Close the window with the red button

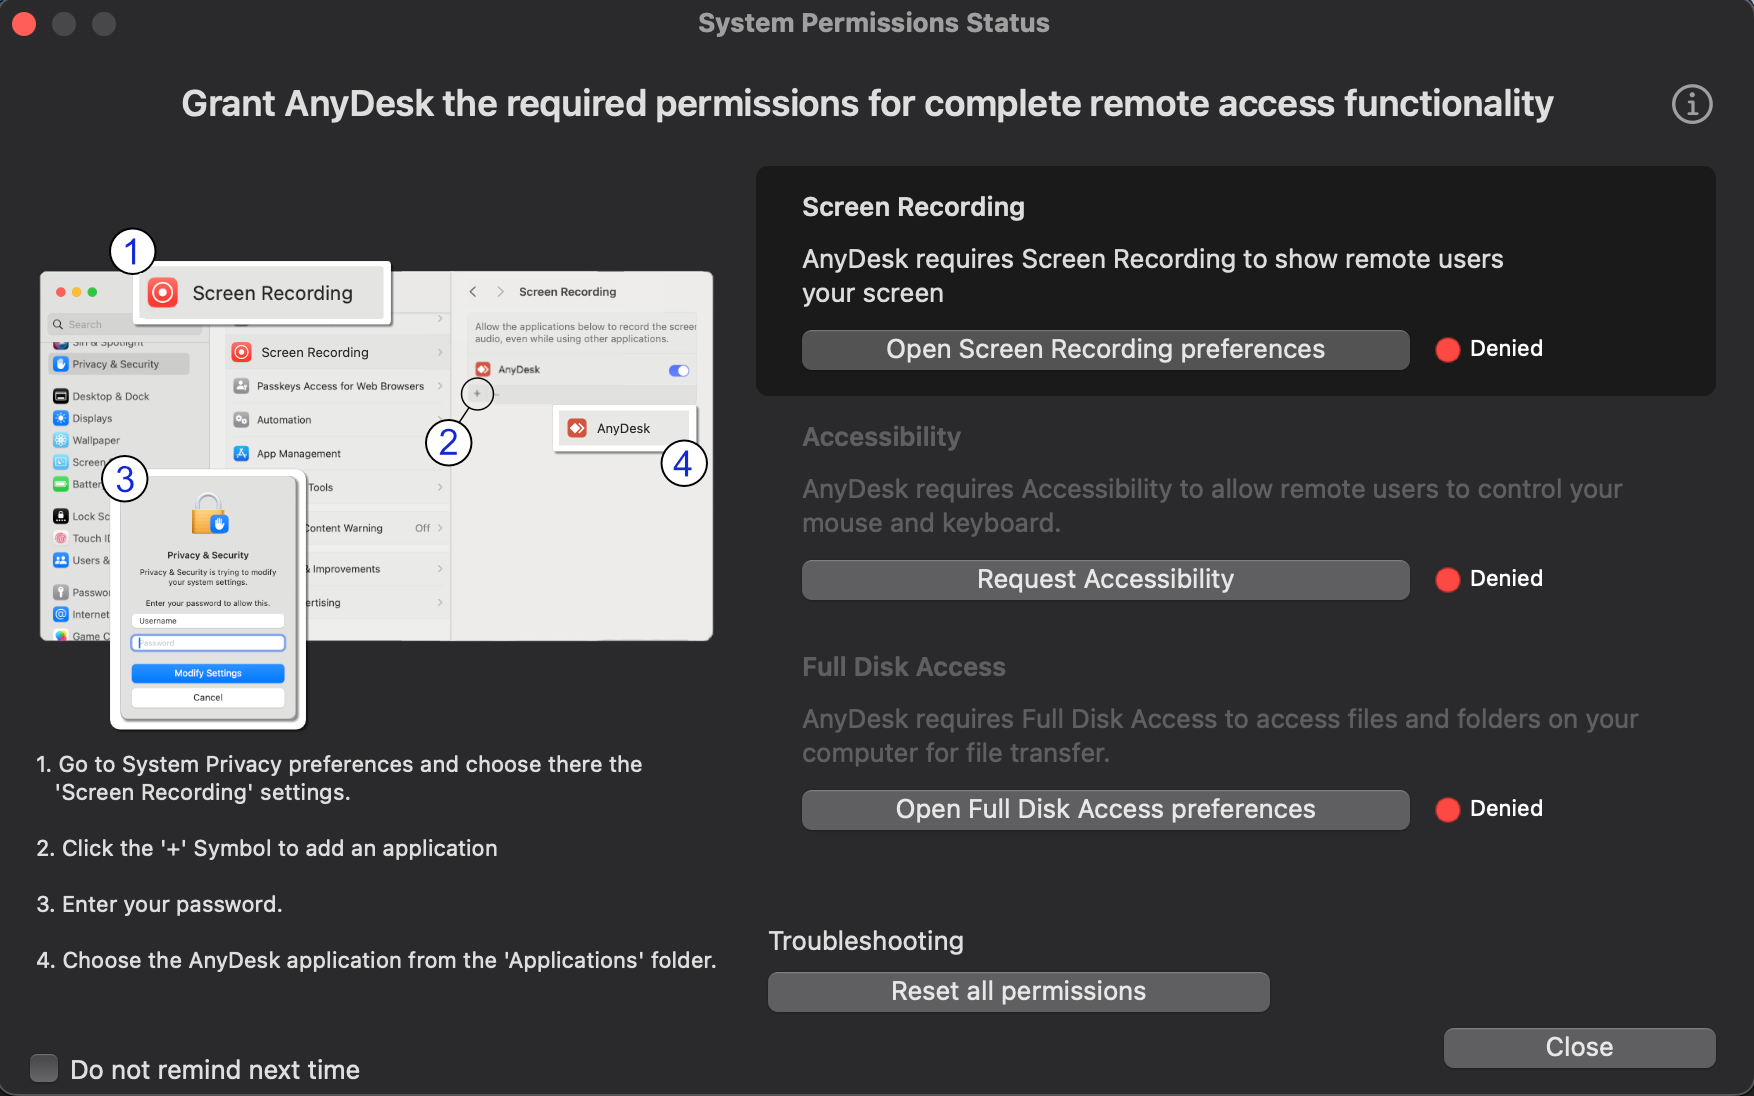coord(24,23)
